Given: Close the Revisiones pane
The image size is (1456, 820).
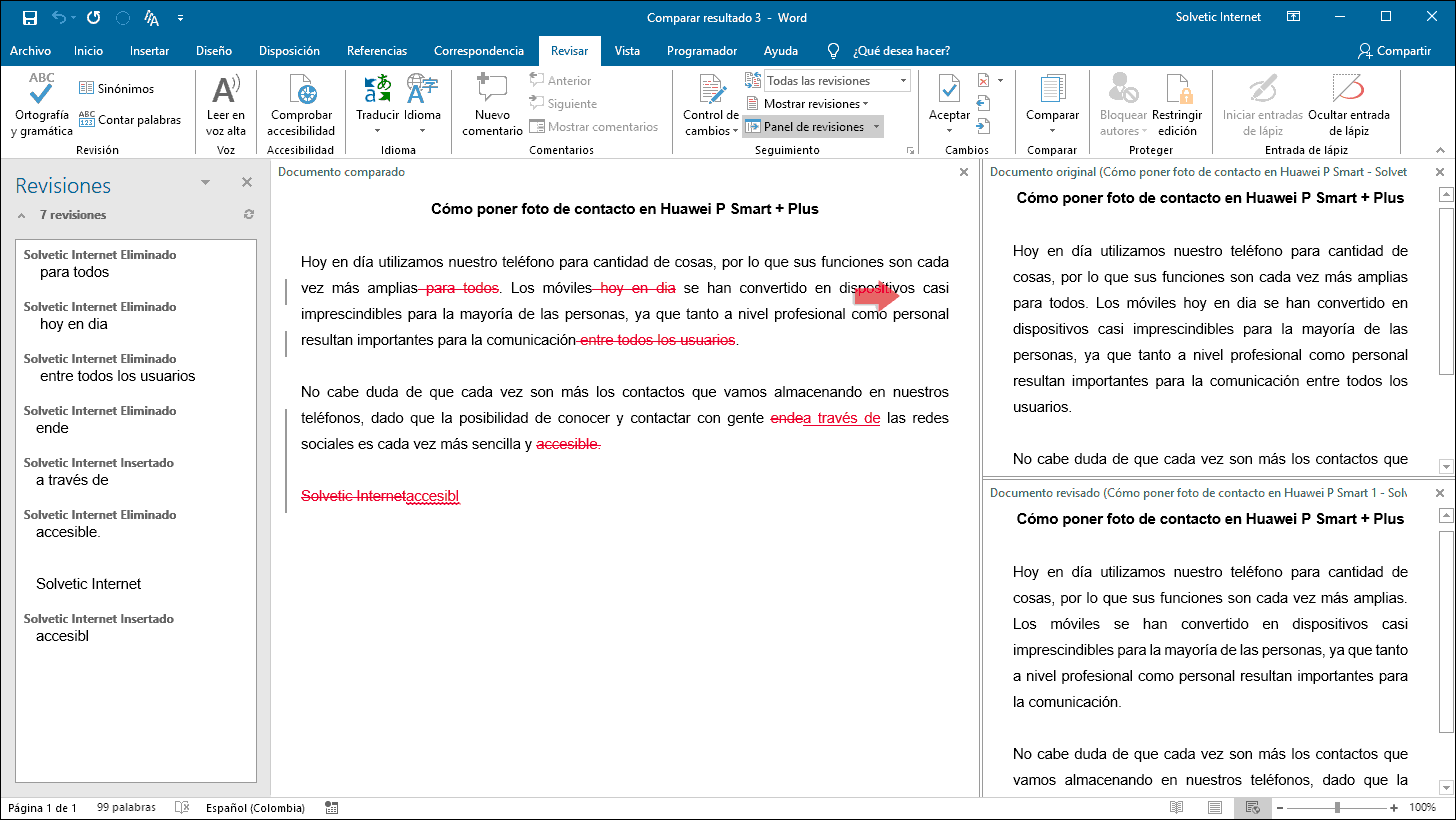Looking at the screenshot, I should tap(247, 182).
